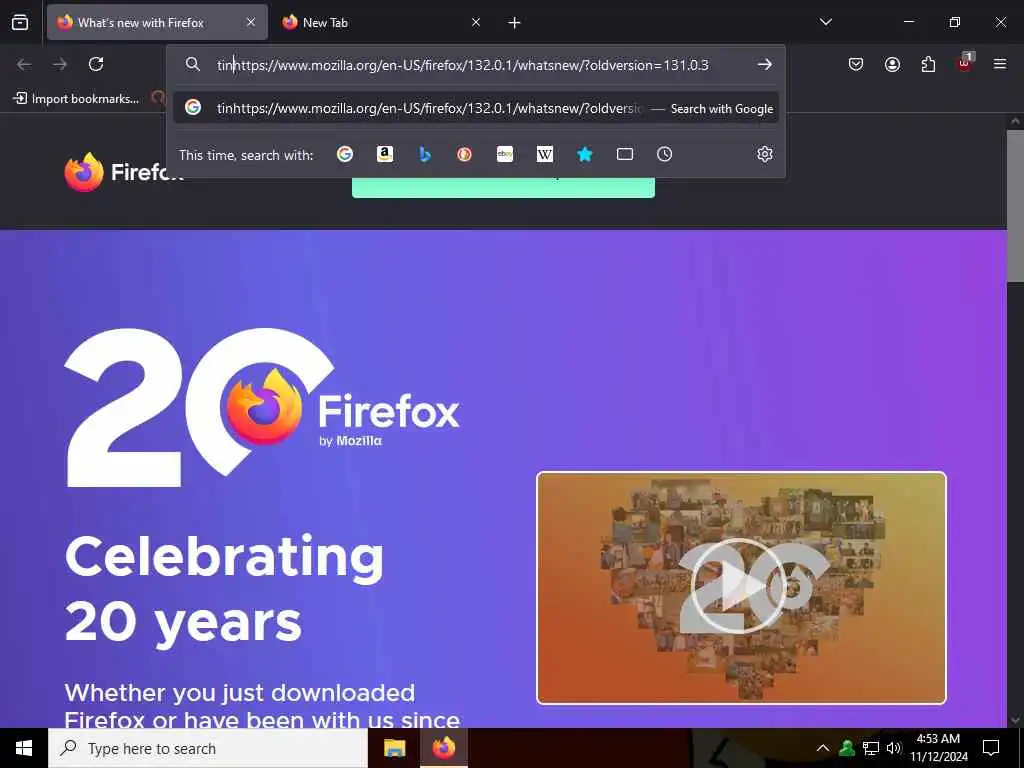The image size is (1024, 768).
Task: Search this time with Amazon
Action: pyautogui.click(x=385, y=154)
